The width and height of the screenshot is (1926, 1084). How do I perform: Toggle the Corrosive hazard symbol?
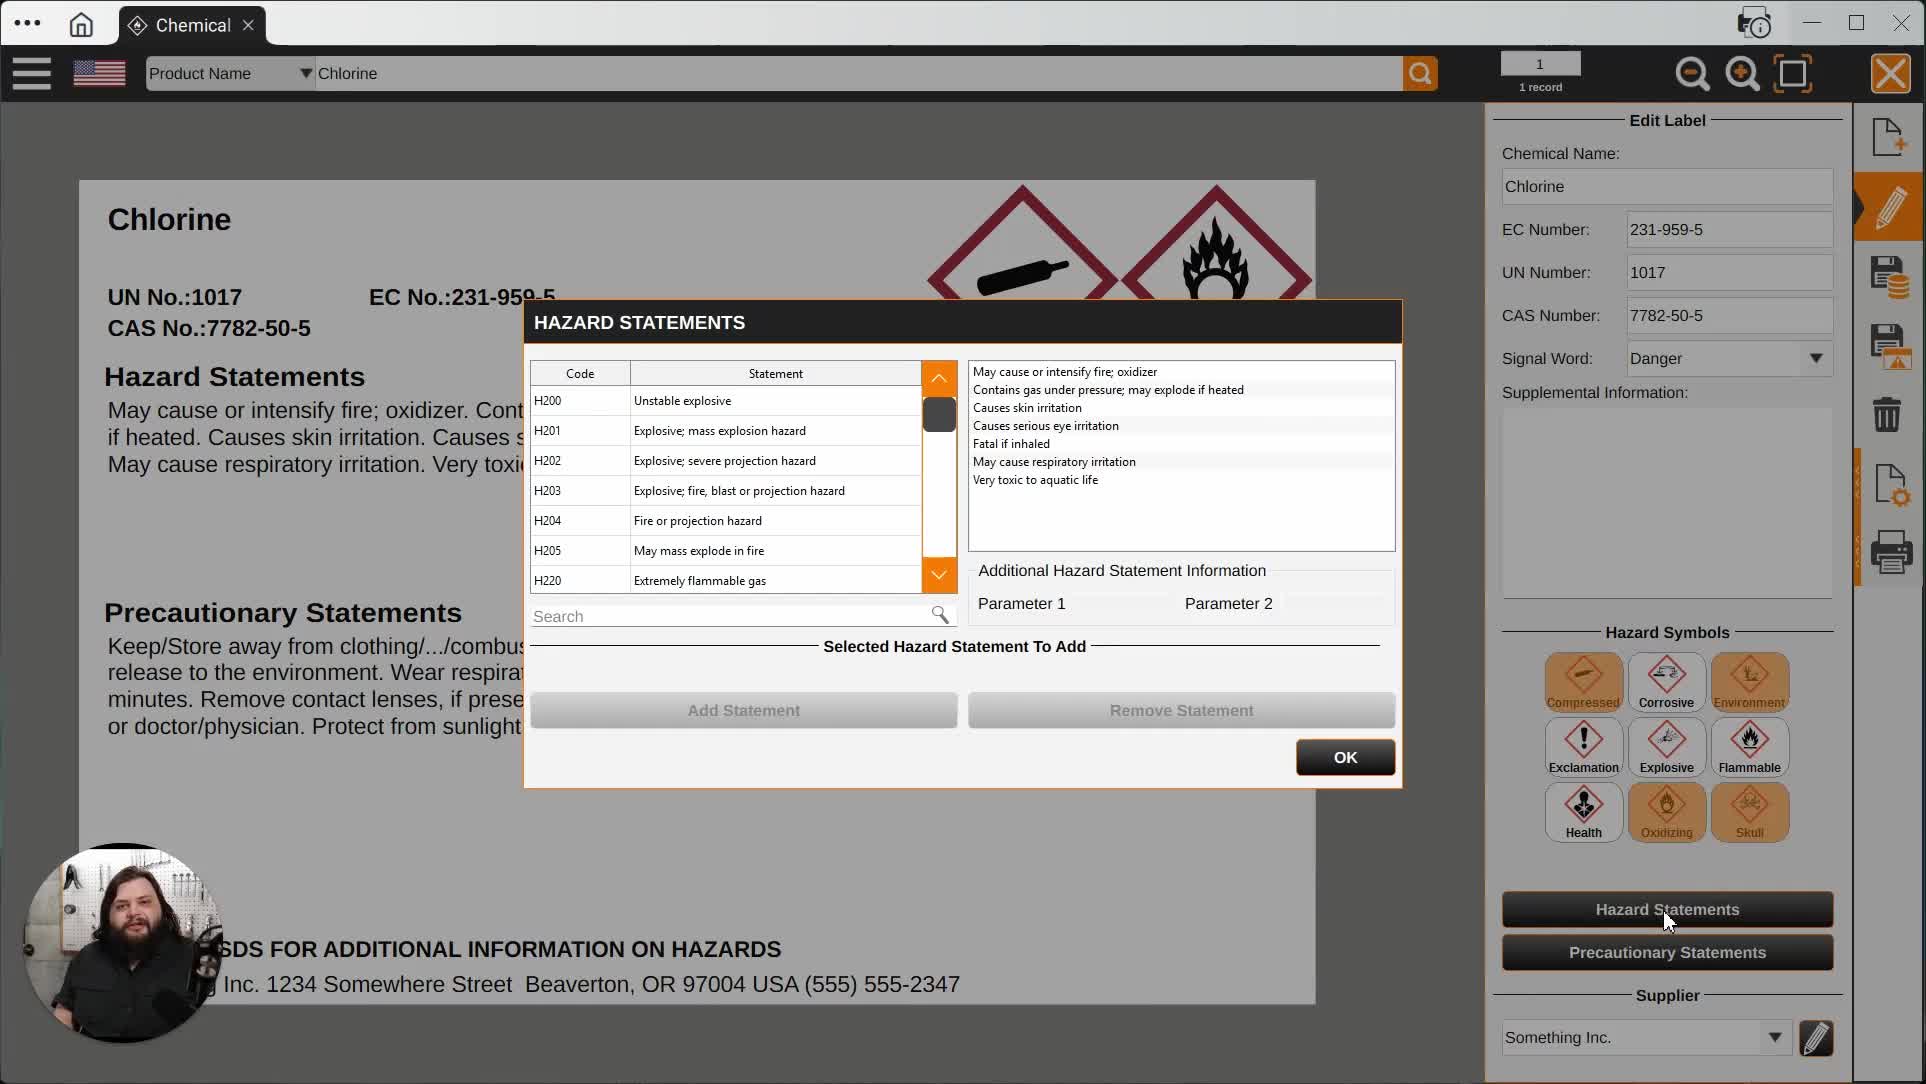point(1666,682)
